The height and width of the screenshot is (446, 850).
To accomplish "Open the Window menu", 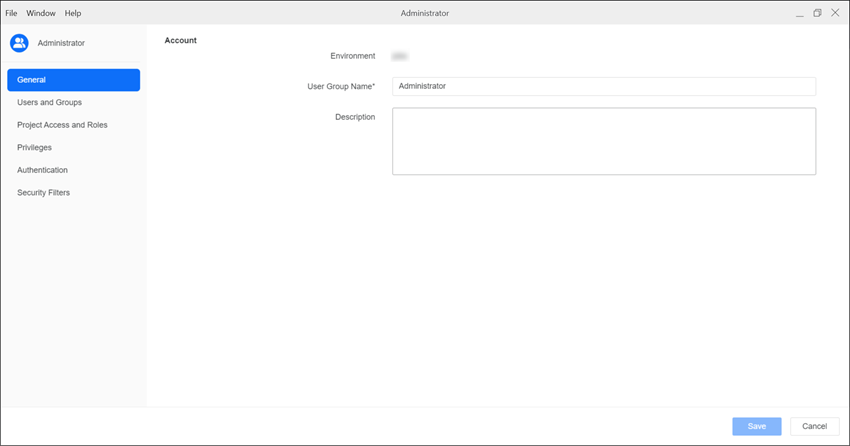I will coord(41,13).
